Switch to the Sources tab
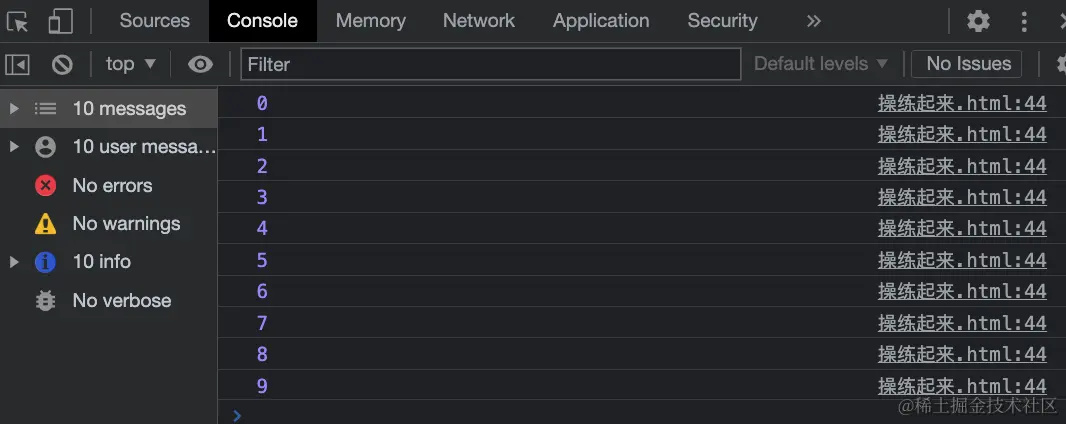 click(x=154, y=21)
